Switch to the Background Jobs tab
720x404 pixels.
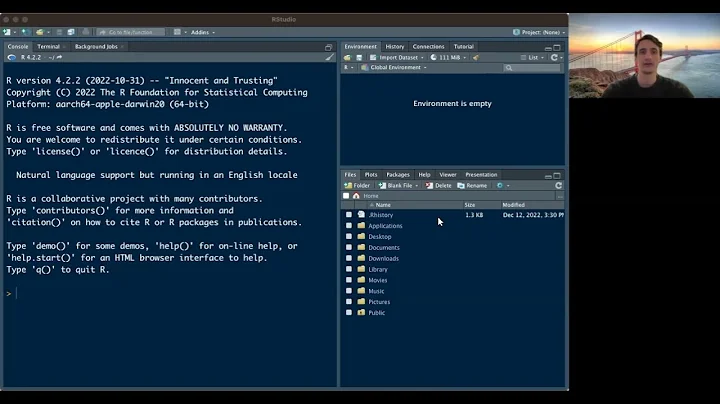coord(96,46)
